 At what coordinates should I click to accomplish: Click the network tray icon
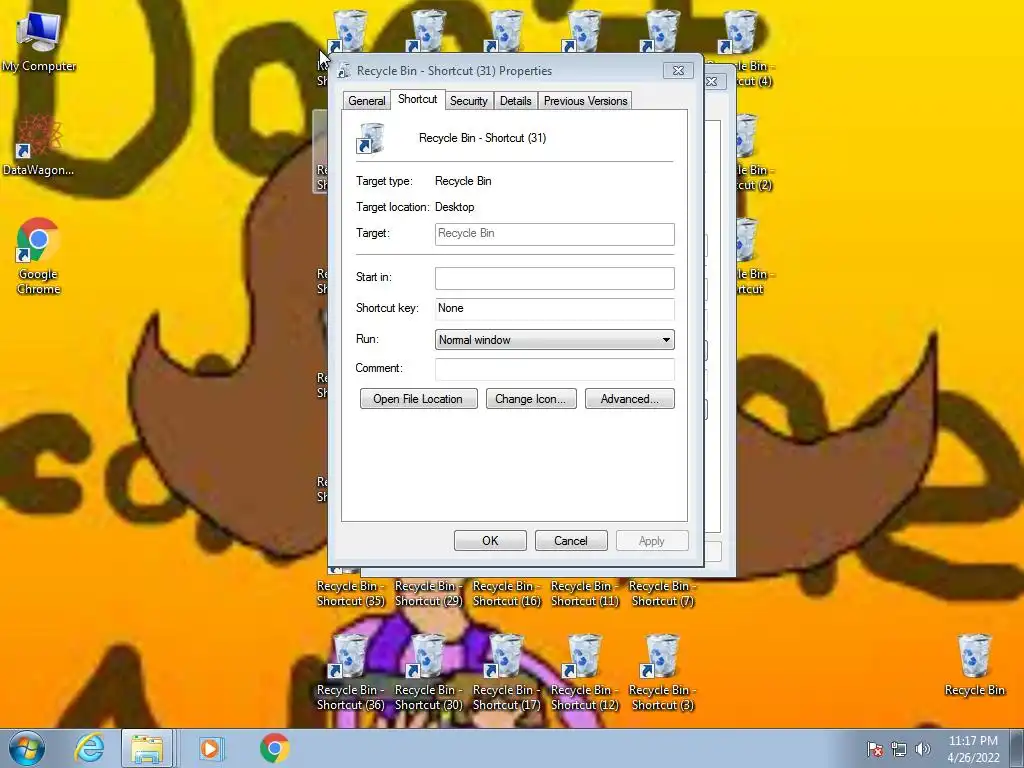coord(899,749)
